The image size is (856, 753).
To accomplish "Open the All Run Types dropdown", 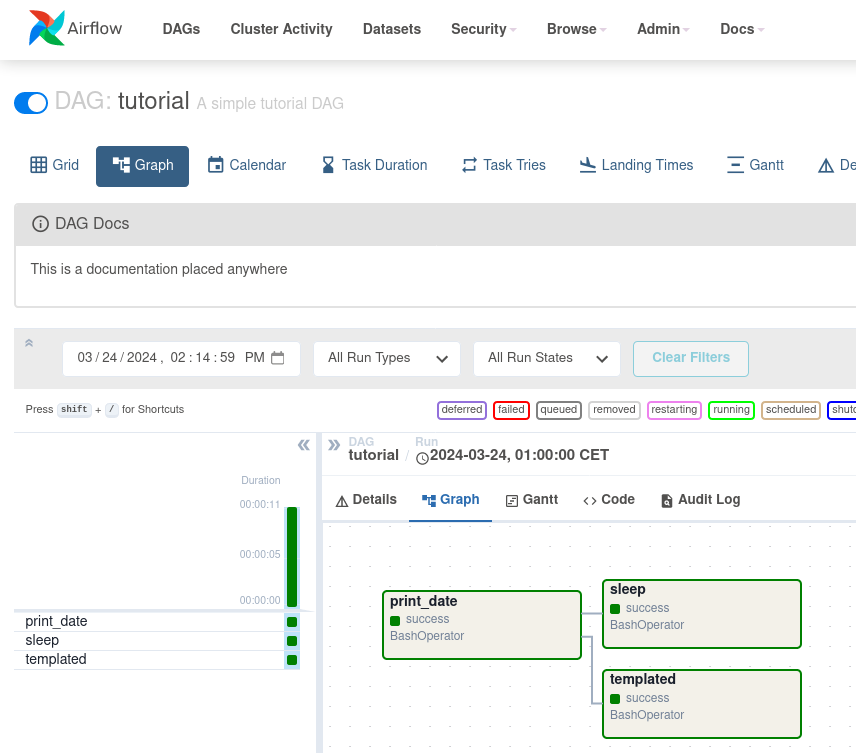I will 387,358.
